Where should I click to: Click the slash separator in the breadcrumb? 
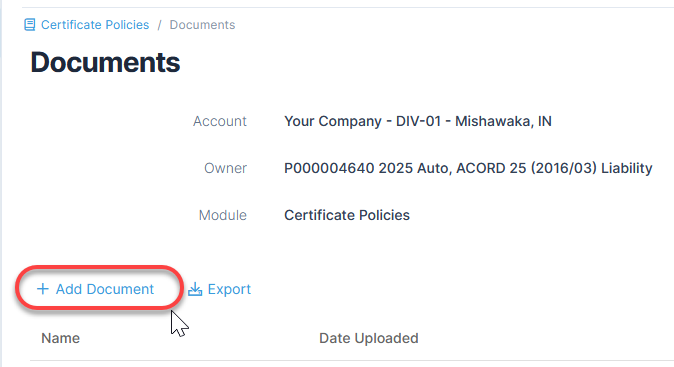(x=159, y=25)
